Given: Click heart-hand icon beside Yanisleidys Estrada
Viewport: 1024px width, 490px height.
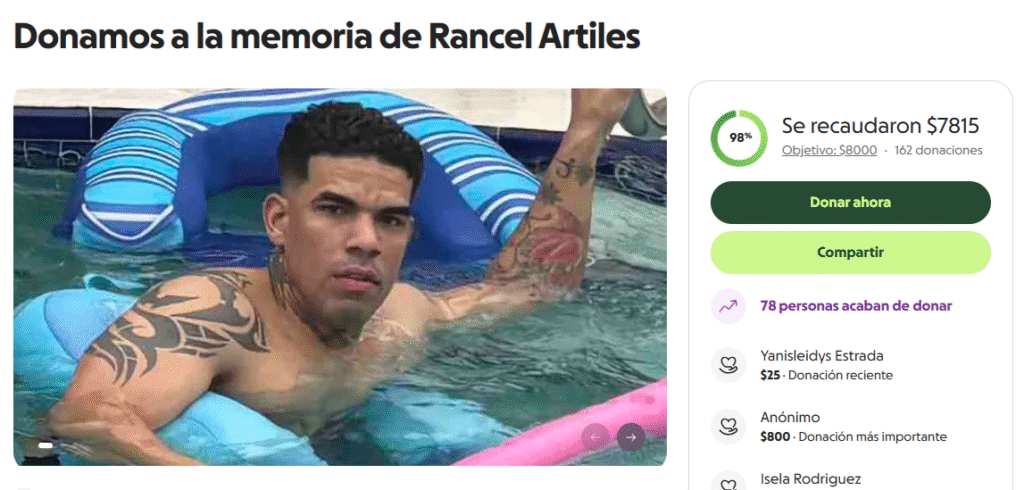Looking at the screenshot, I should tap(728, 365).
